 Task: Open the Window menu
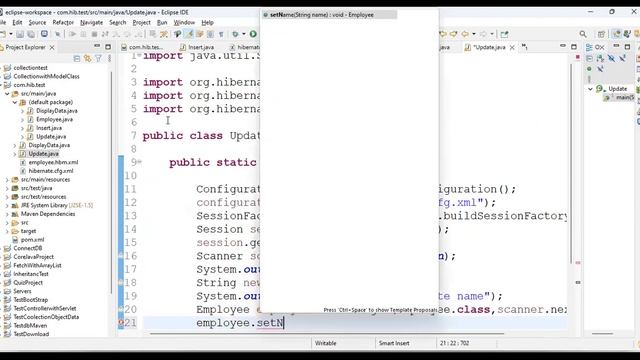click(184, 22)
